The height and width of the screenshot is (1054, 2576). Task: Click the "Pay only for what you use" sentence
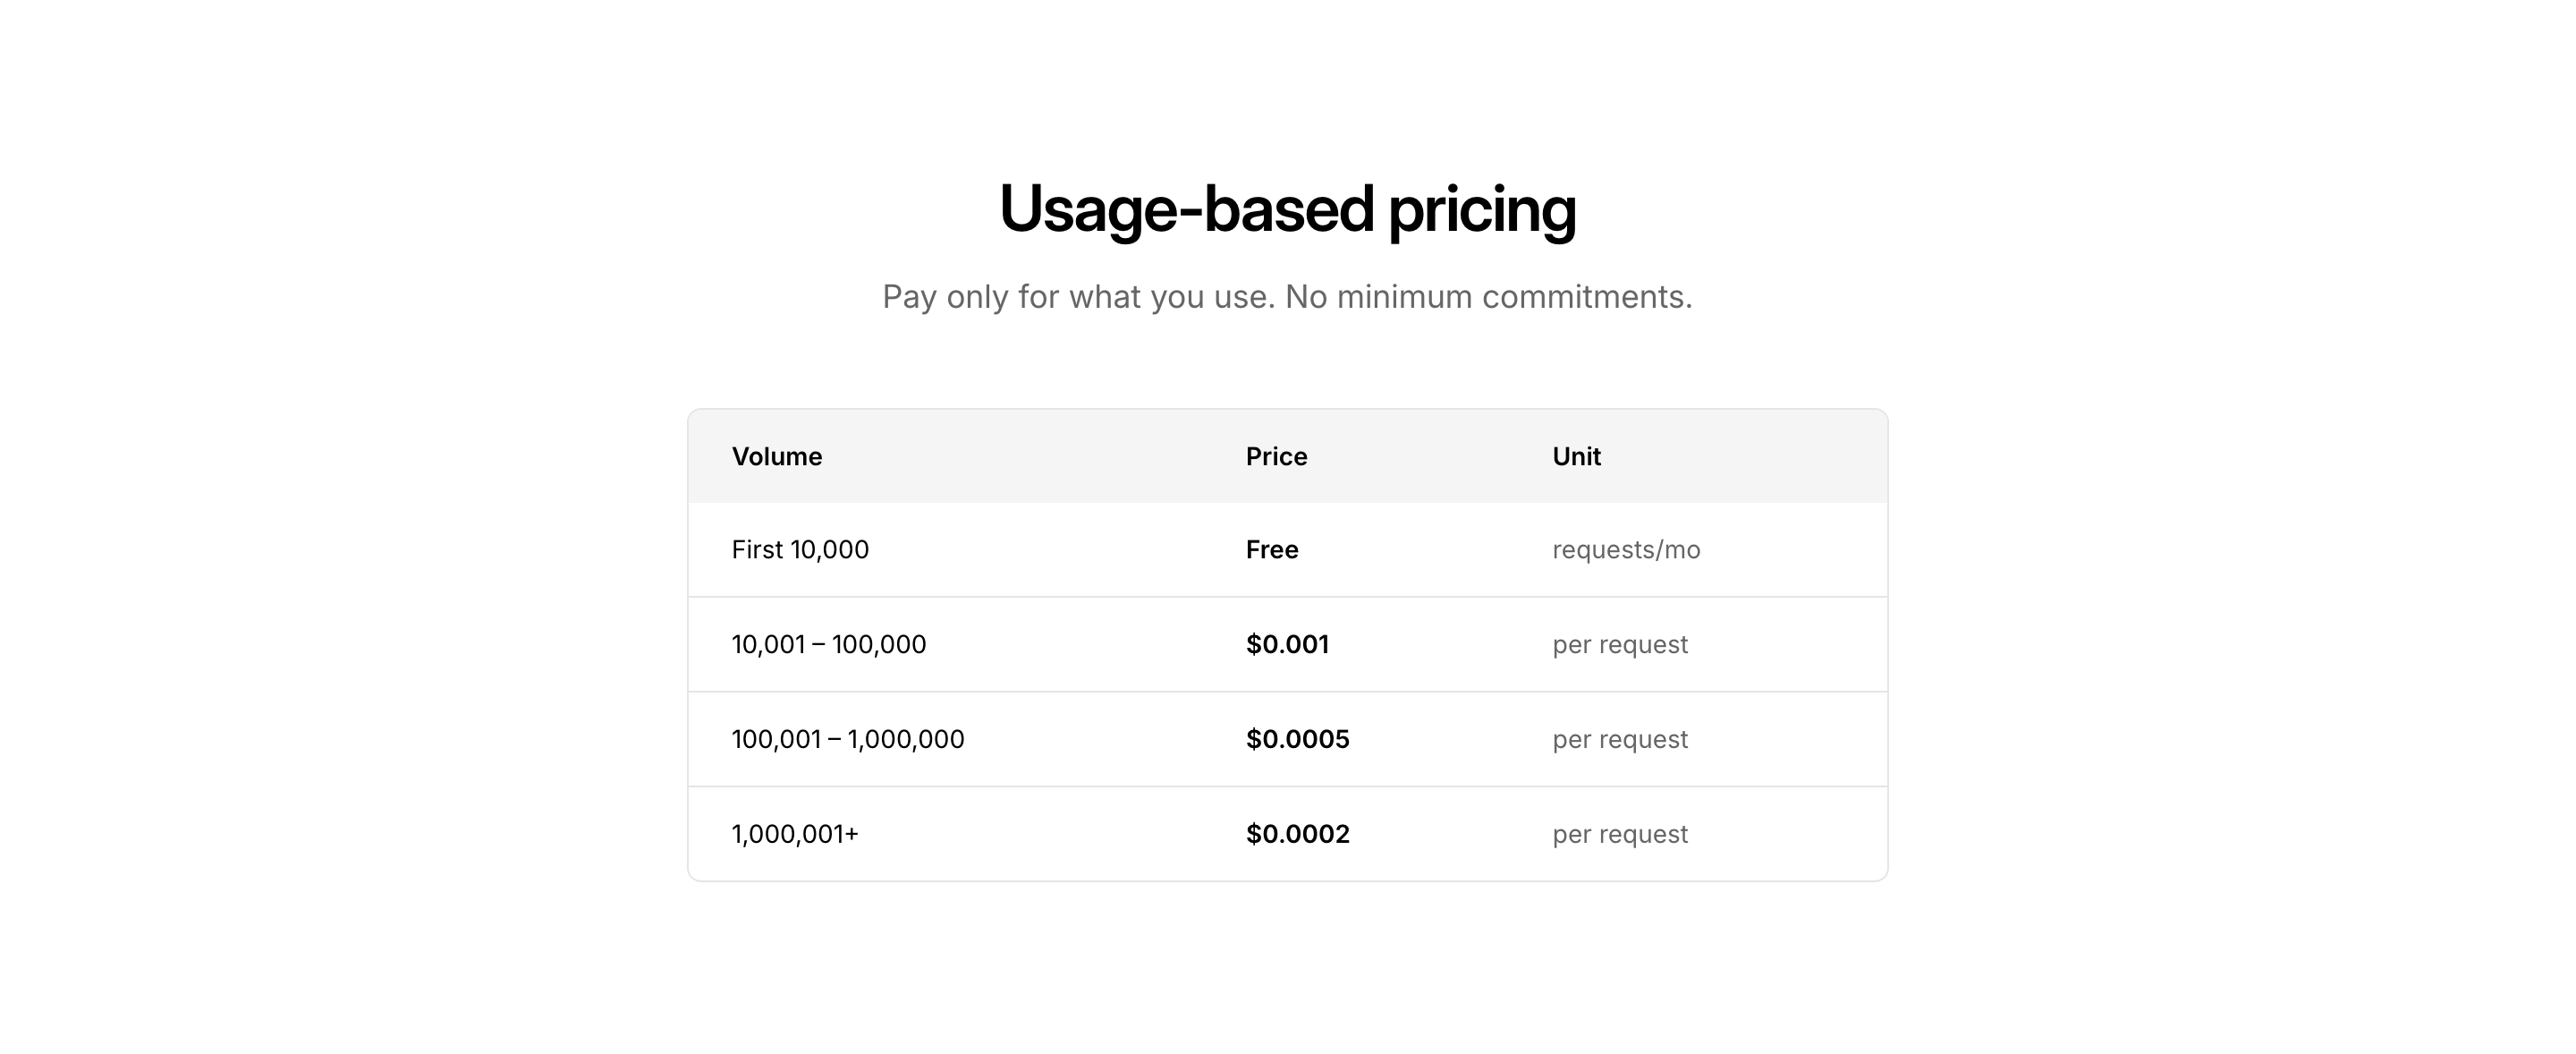[x=1078, y=297]
